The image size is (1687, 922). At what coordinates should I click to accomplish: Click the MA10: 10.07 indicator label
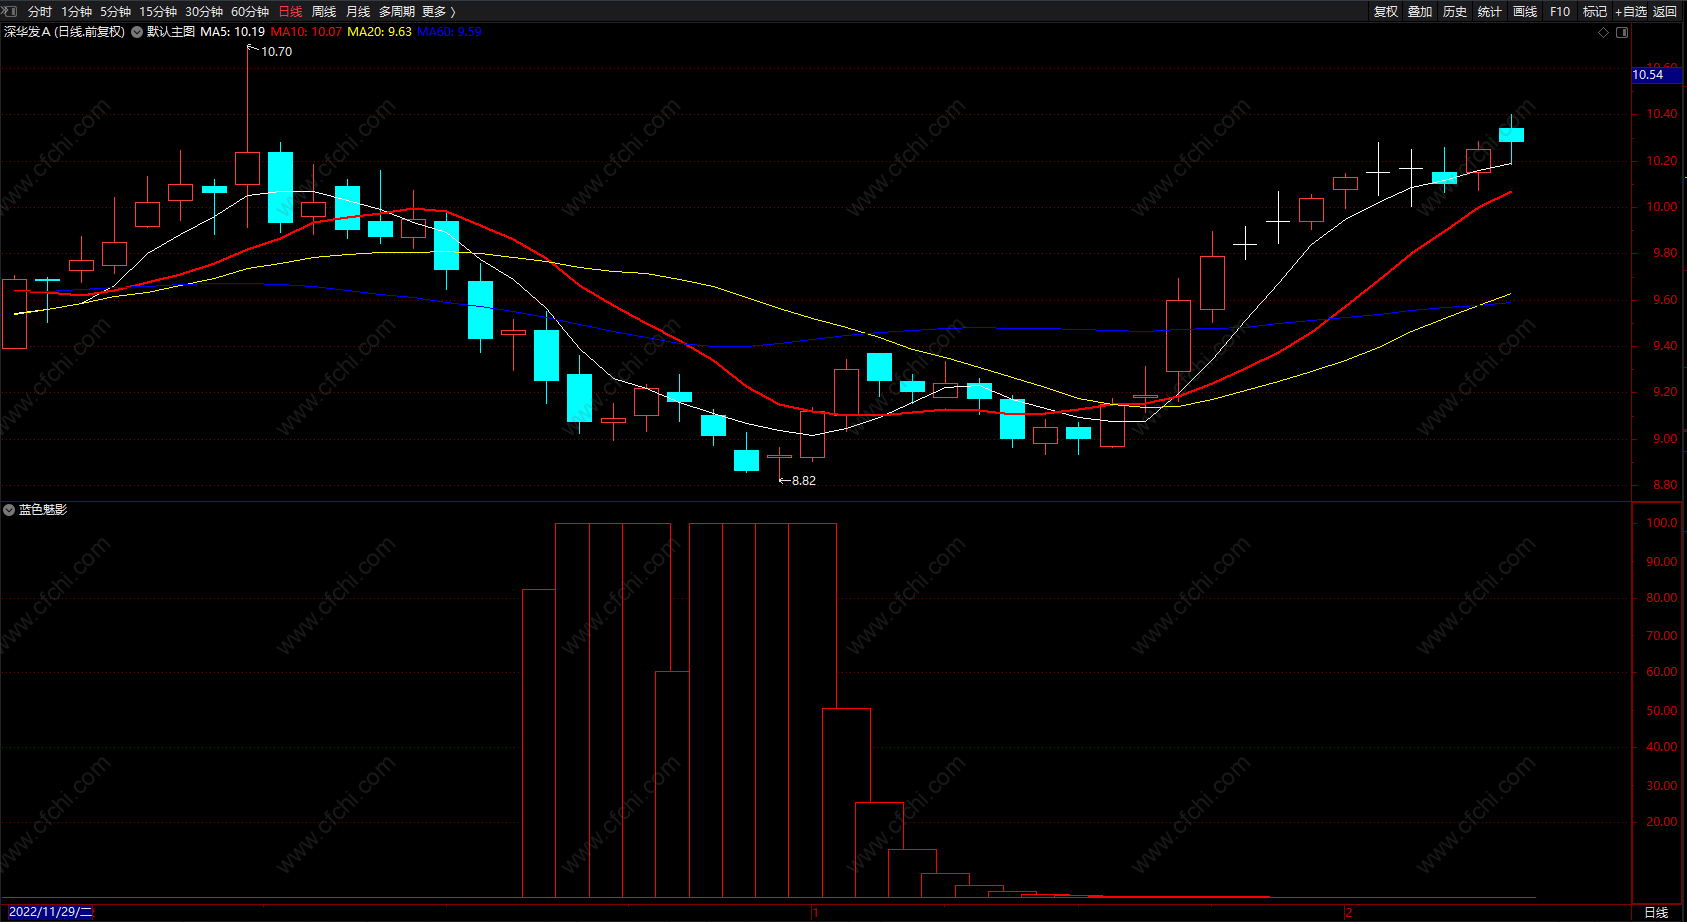[x=306, y=32]
